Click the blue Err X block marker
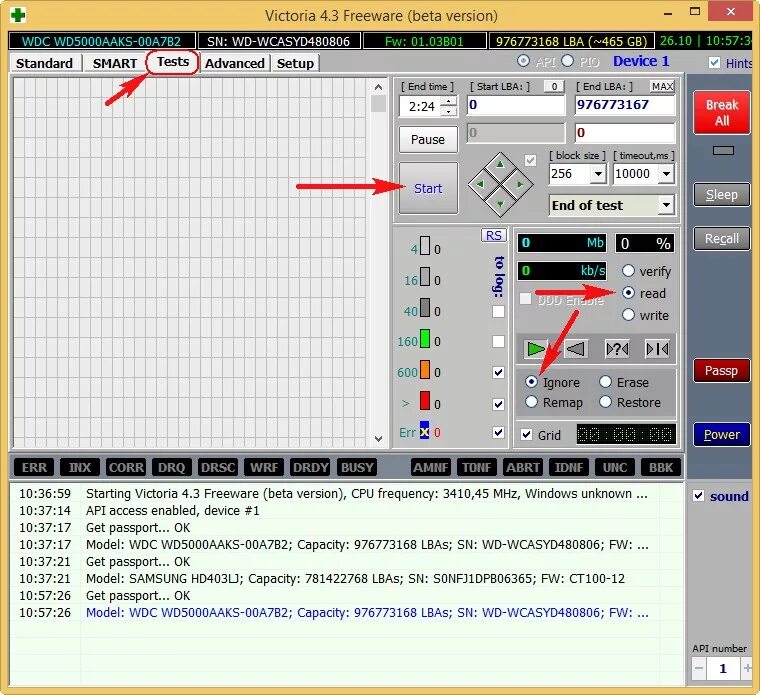Screen dimensions: 760x695 425,431
